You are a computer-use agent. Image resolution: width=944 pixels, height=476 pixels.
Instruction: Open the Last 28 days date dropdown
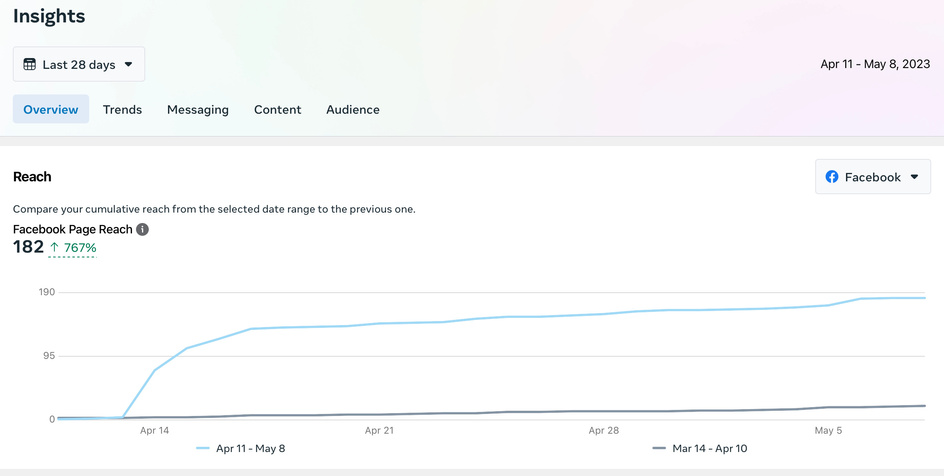tap(79, 65)
